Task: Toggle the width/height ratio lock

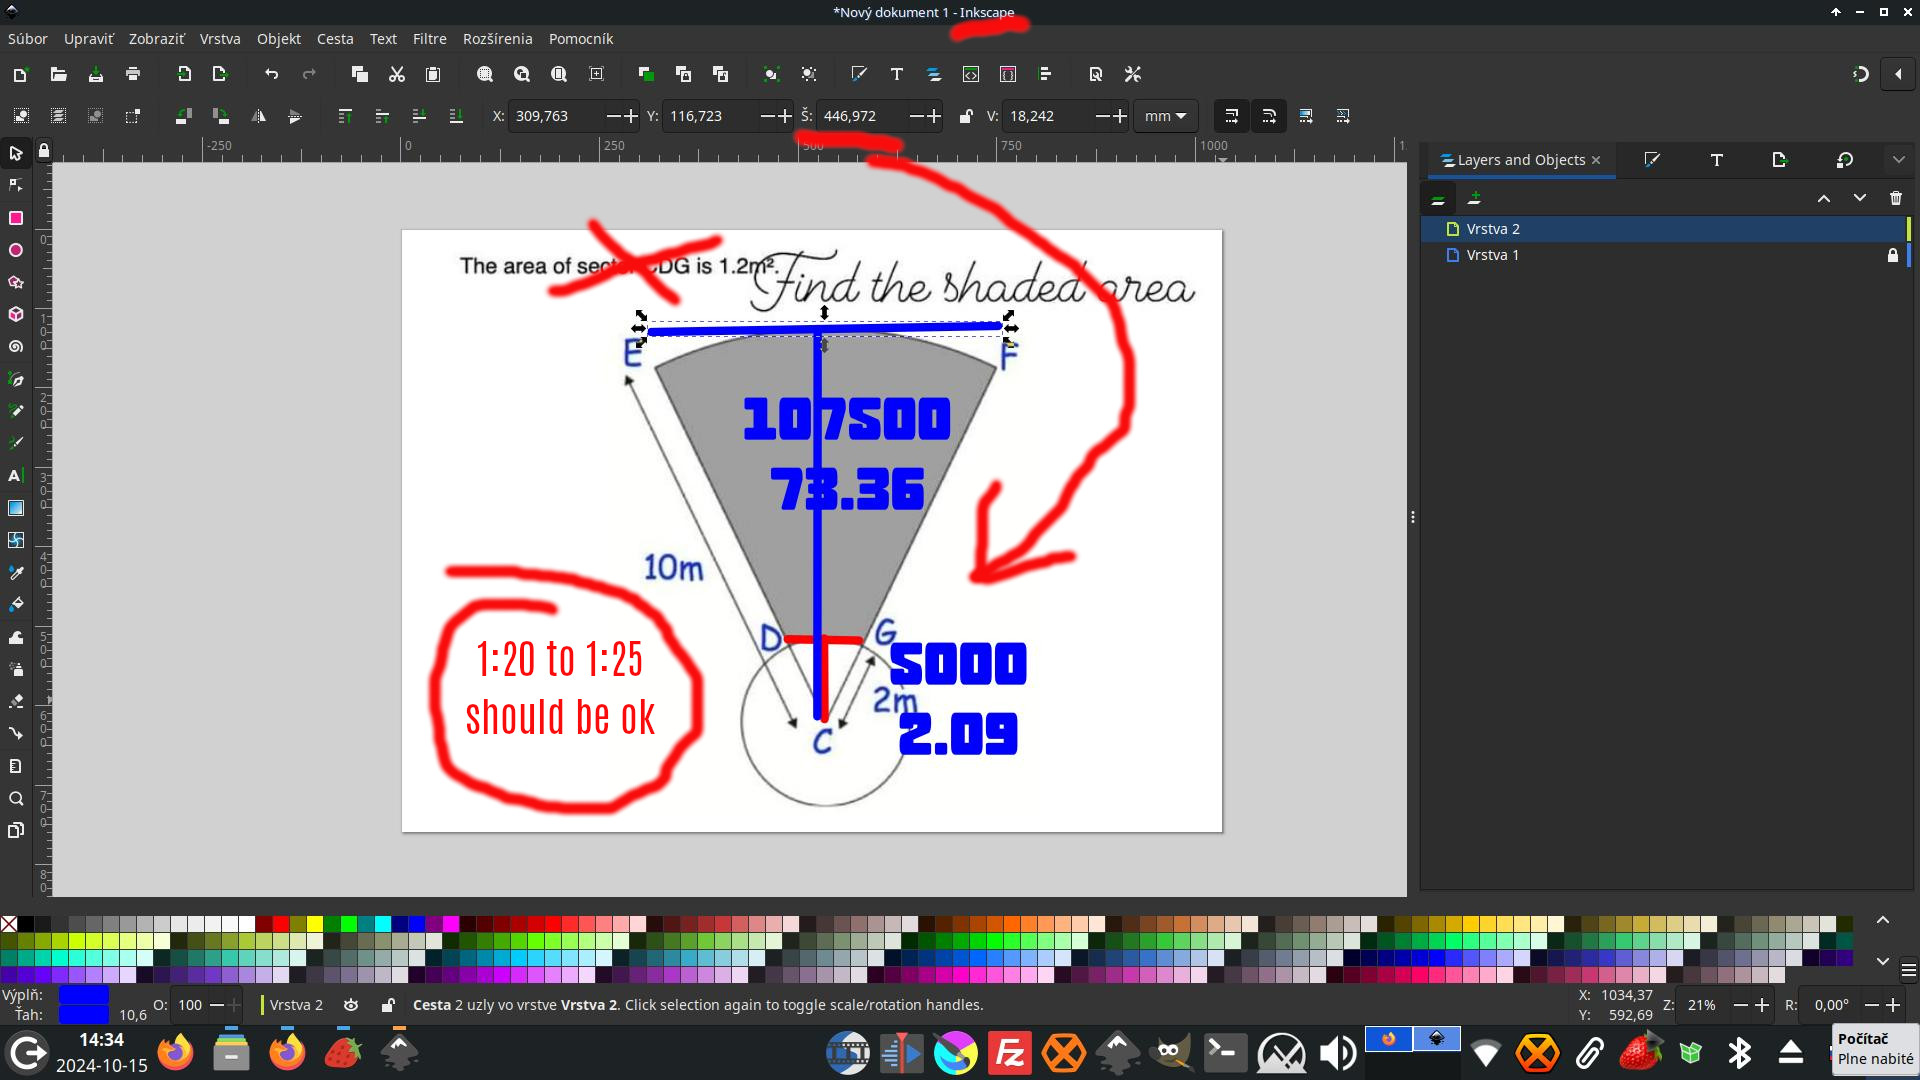Action: pyautogui.click(x=965, y=116)
